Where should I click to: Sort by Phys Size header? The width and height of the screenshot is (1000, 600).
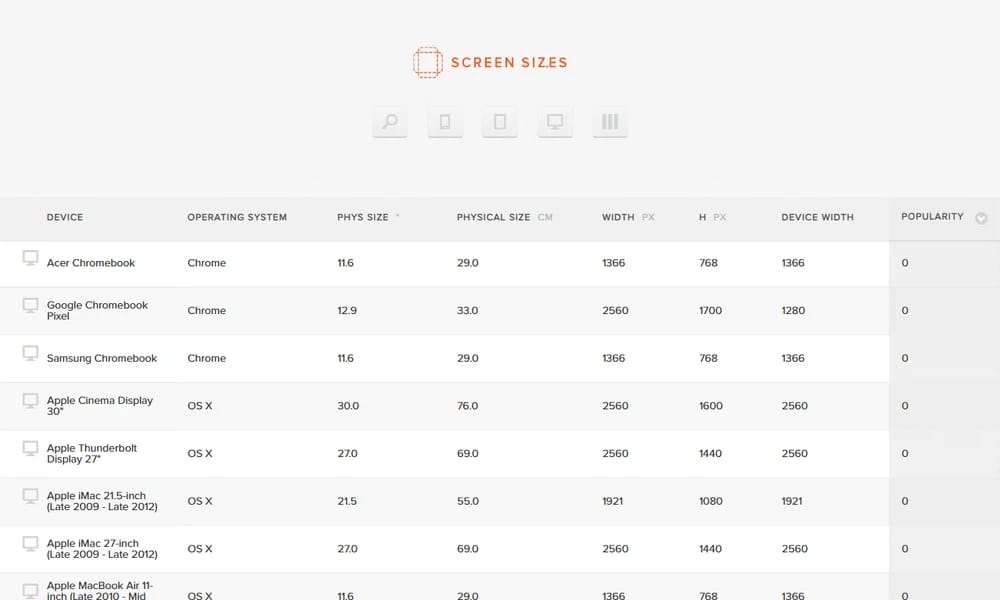point(362,217)
